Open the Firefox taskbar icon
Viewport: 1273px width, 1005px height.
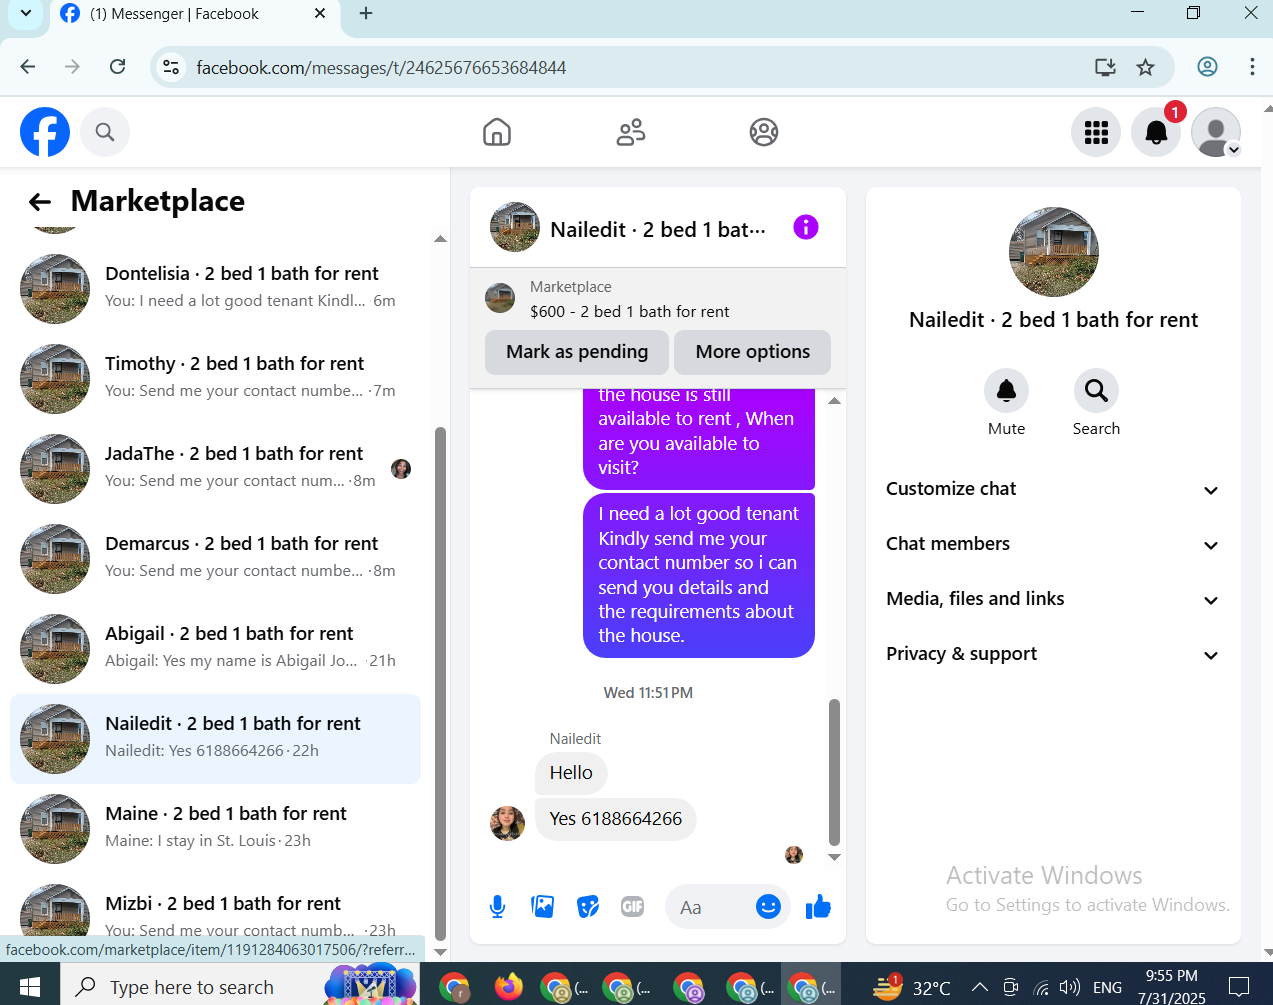coord(509,987)
